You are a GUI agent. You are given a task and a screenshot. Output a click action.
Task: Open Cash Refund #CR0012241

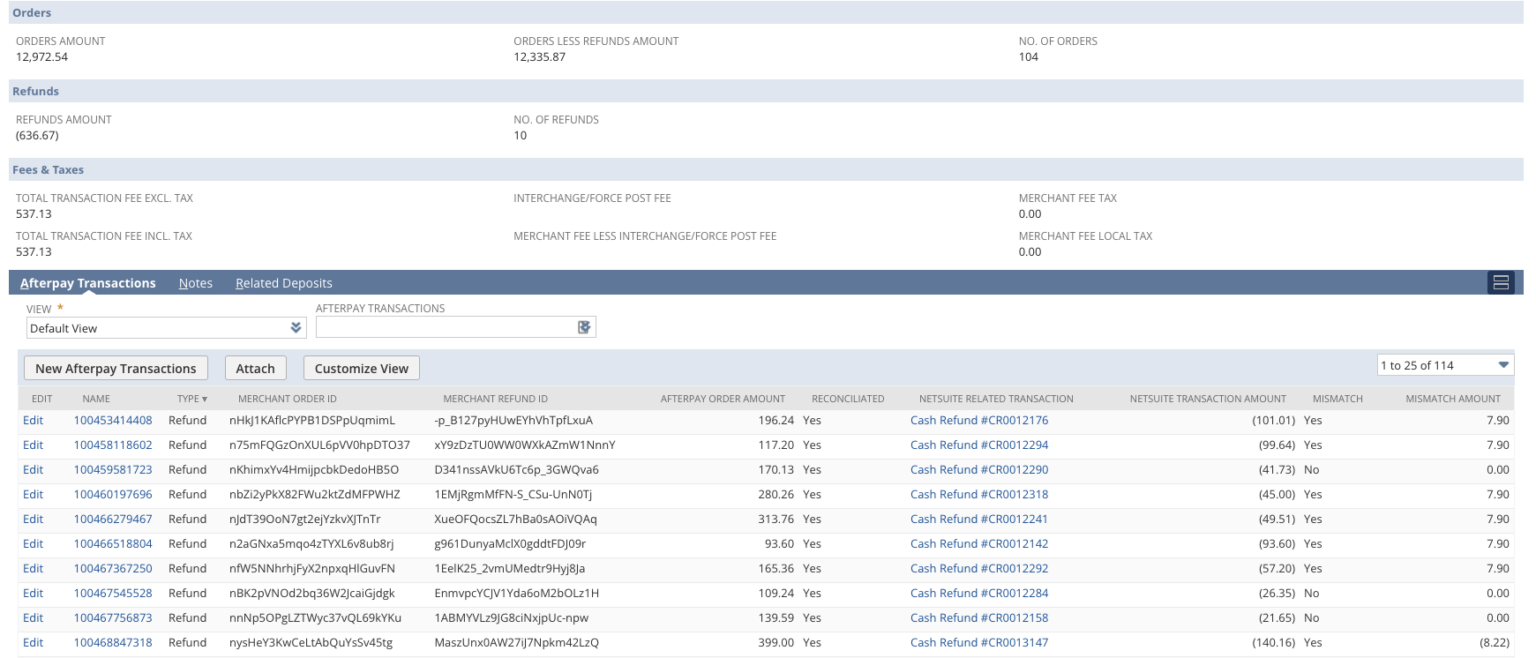click(979, 519)
